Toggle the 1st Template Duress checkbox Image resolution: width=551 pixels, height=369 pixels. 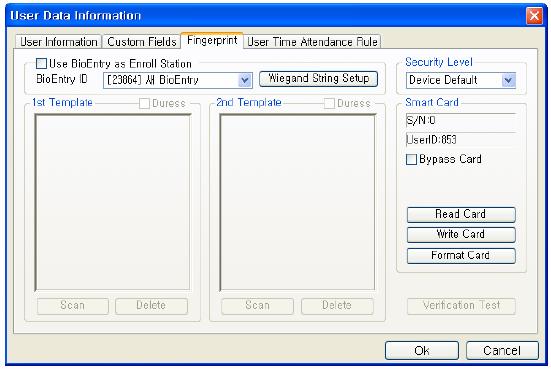pyautogui.click(x=144, y=103)
